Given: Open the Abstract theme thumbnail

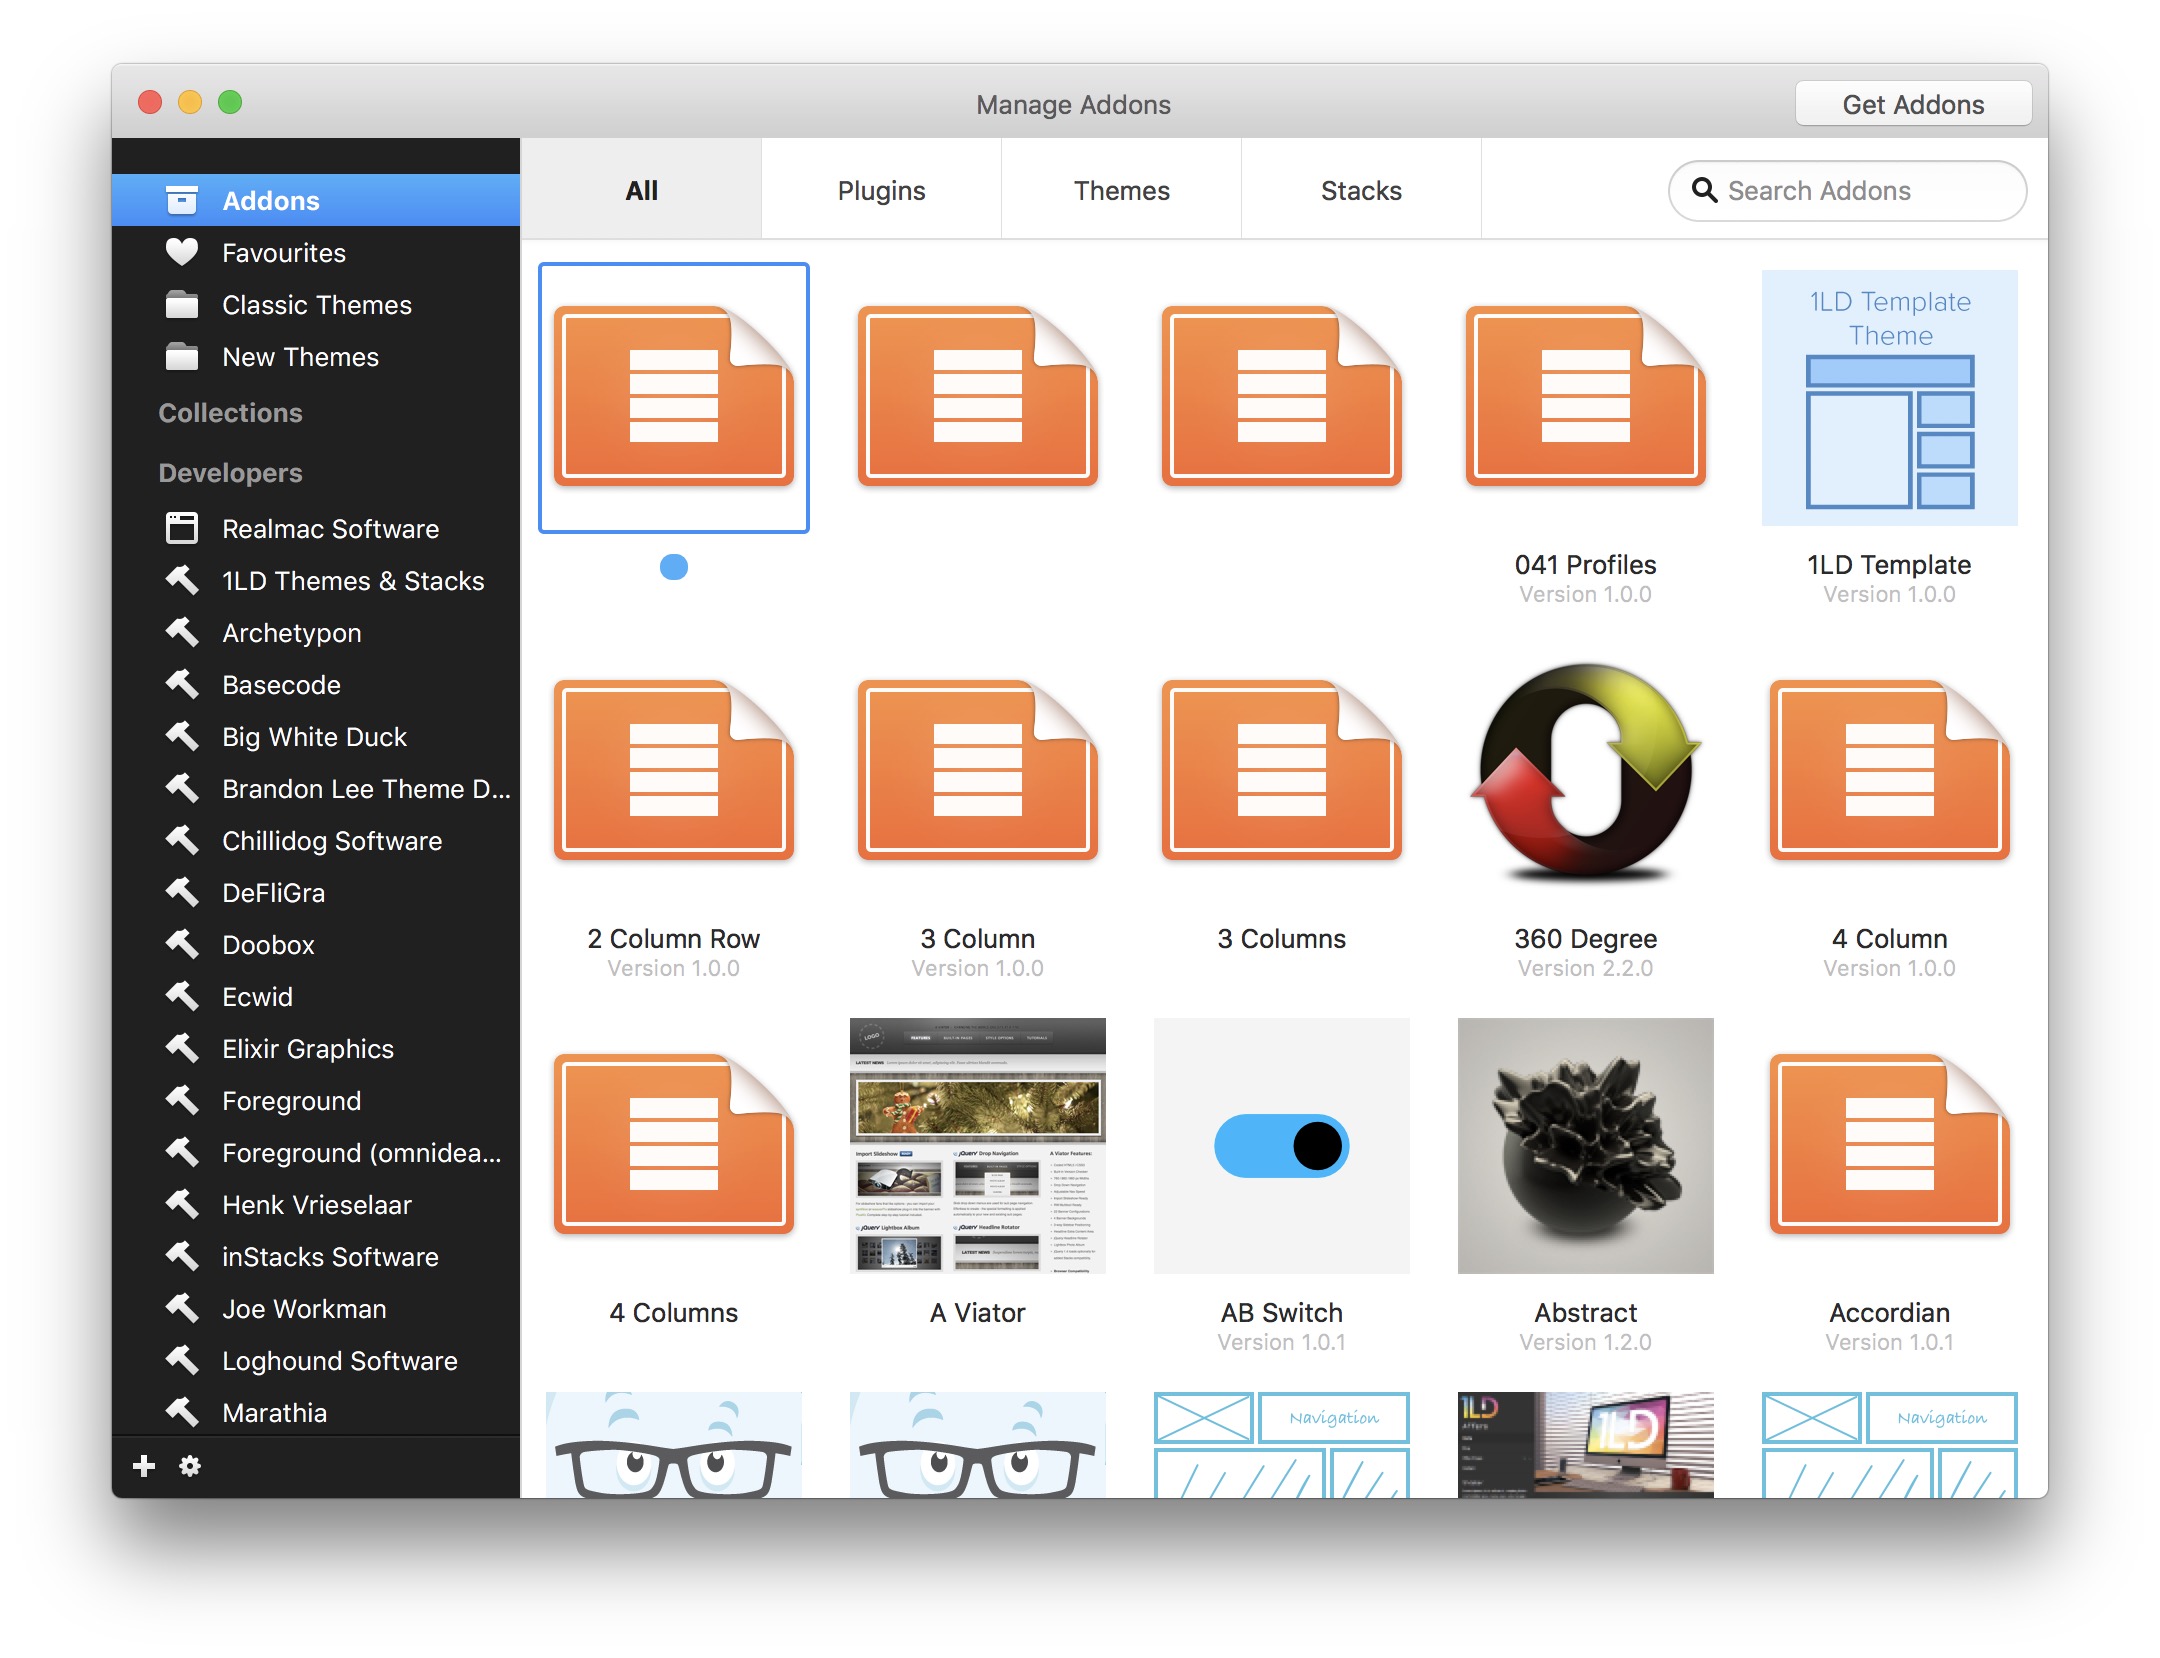Looking at the screenshot, I should [1585, 1146].
